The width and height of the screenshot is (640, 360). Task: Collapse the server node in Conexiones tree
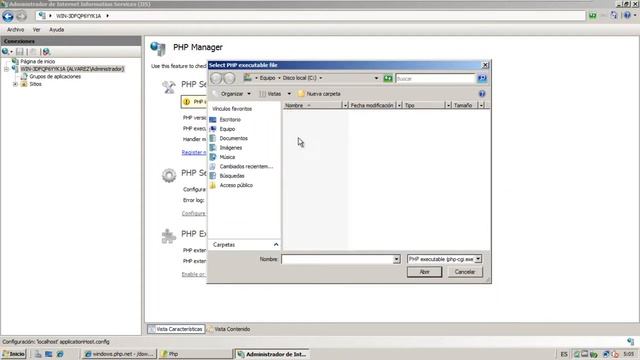(7, 69)
